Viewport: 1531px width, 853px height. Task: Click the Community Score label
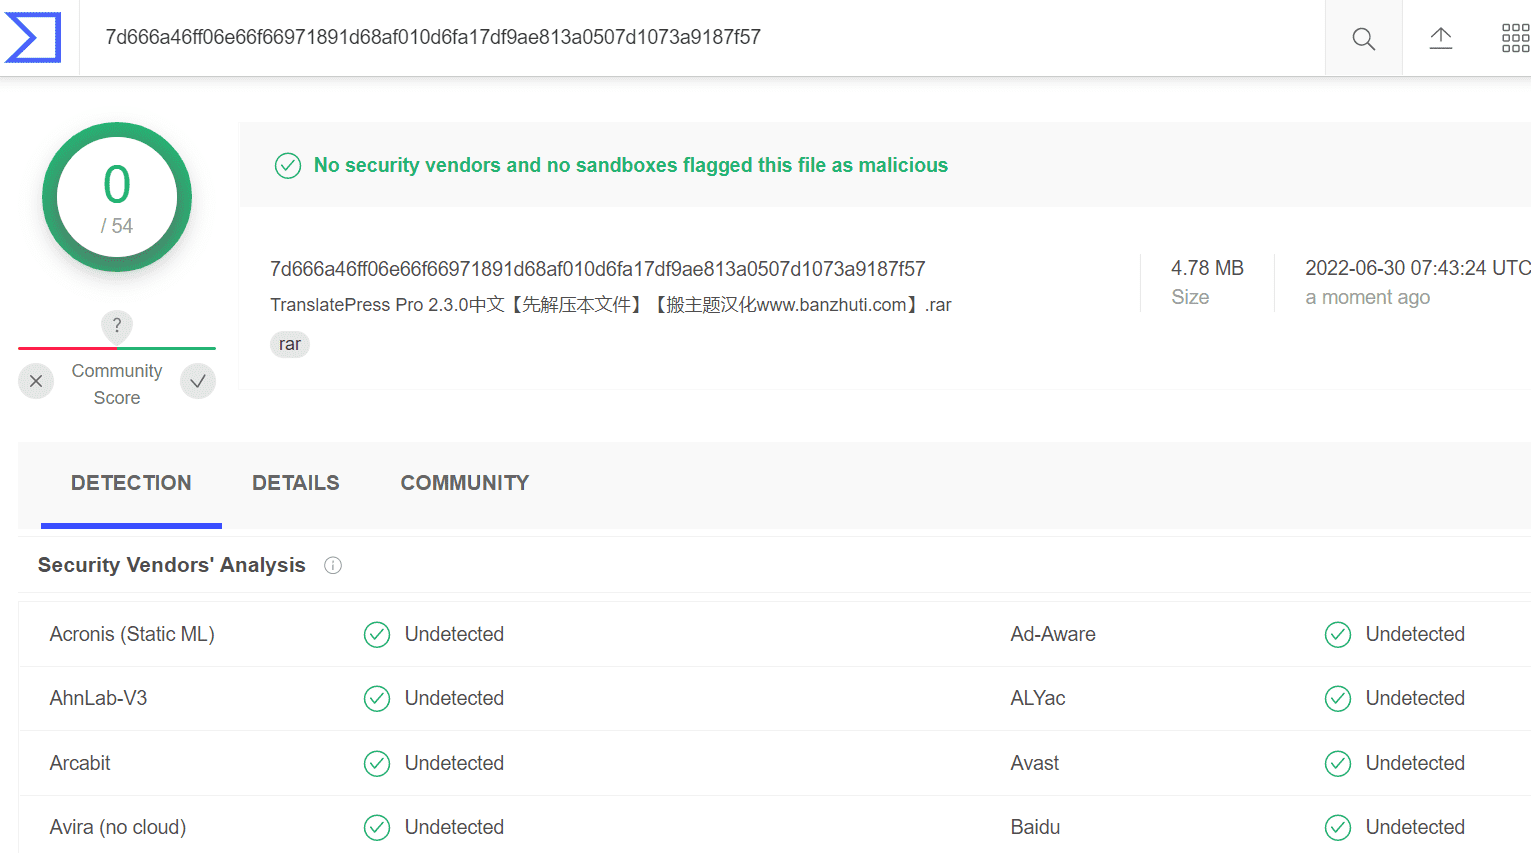[x=117, y=384]
